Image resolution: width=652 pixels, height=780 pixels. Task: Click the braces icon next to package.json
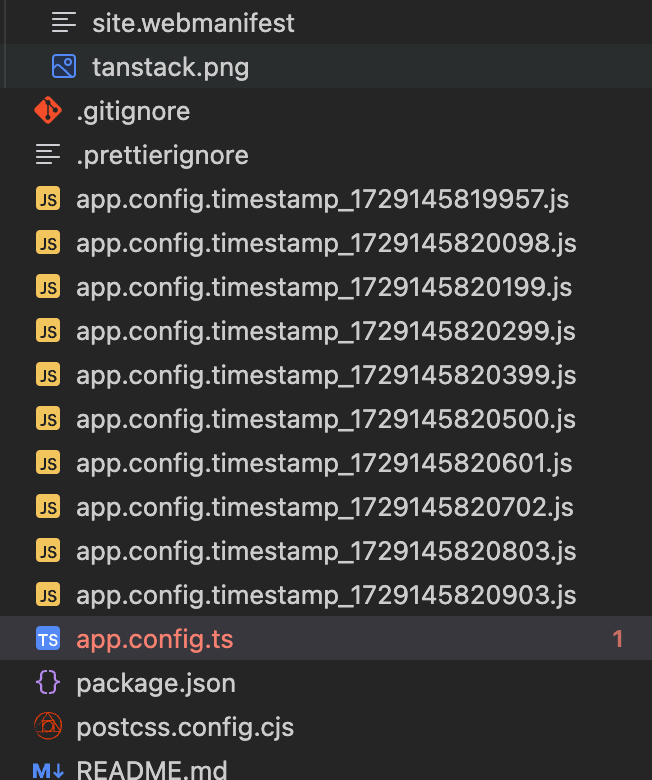[47, 683]
